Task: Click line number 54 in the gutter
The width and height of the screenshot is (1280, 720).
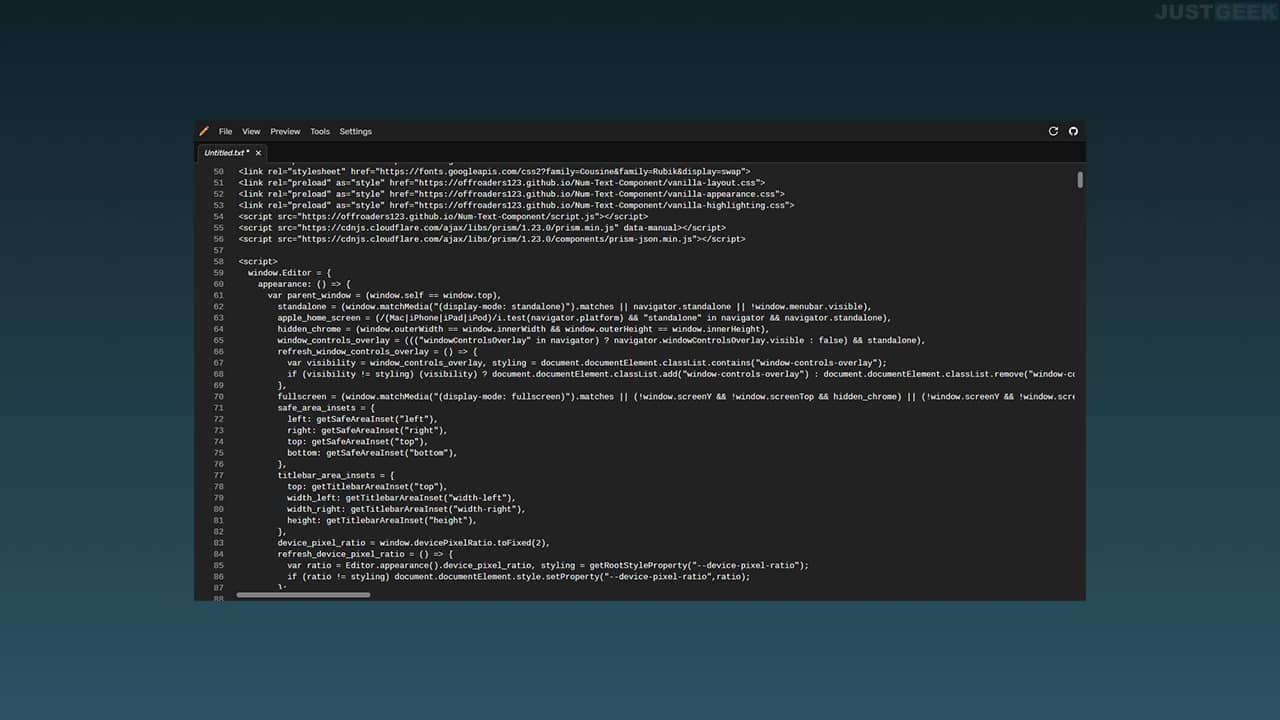Action: (219, 217)
